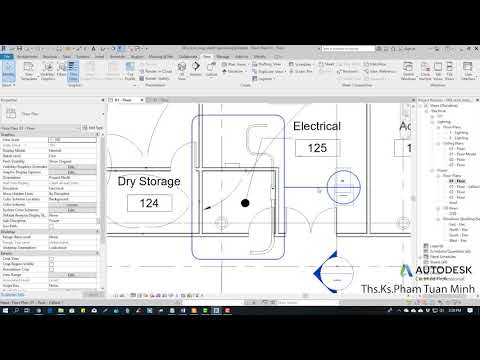The image size is (480, 360).
Task: Open the File tab
Action: coord(7,57)
